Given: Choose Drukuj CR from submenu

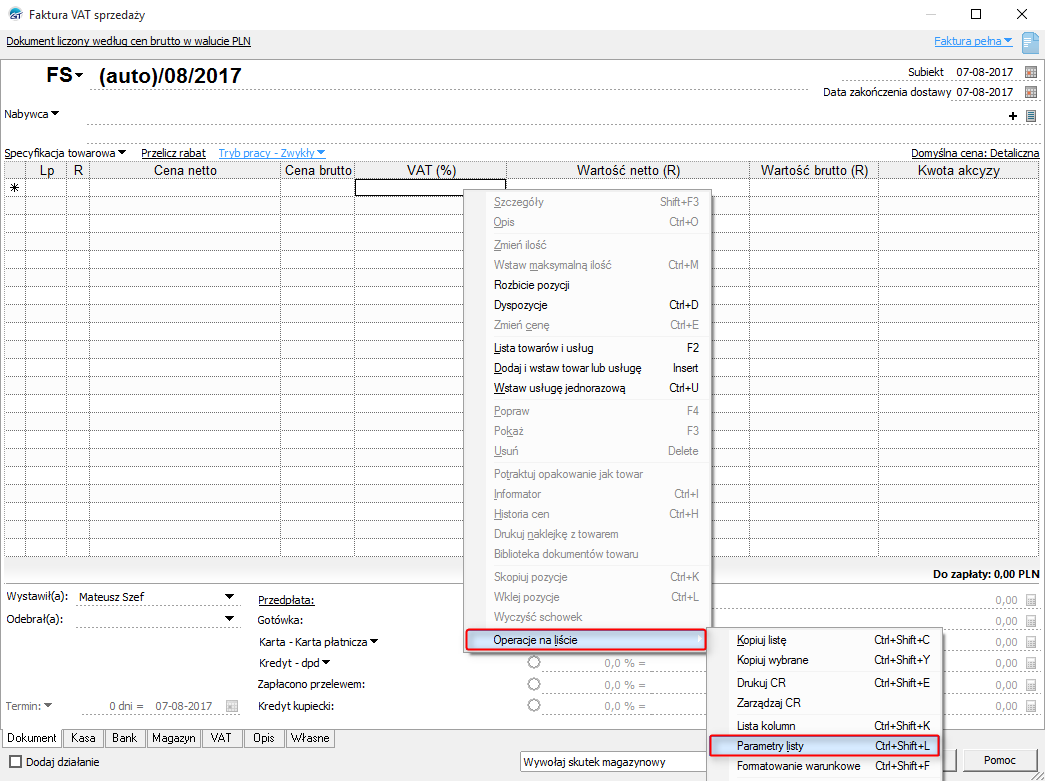Looking at the screenshot, I should pos(824,682).
